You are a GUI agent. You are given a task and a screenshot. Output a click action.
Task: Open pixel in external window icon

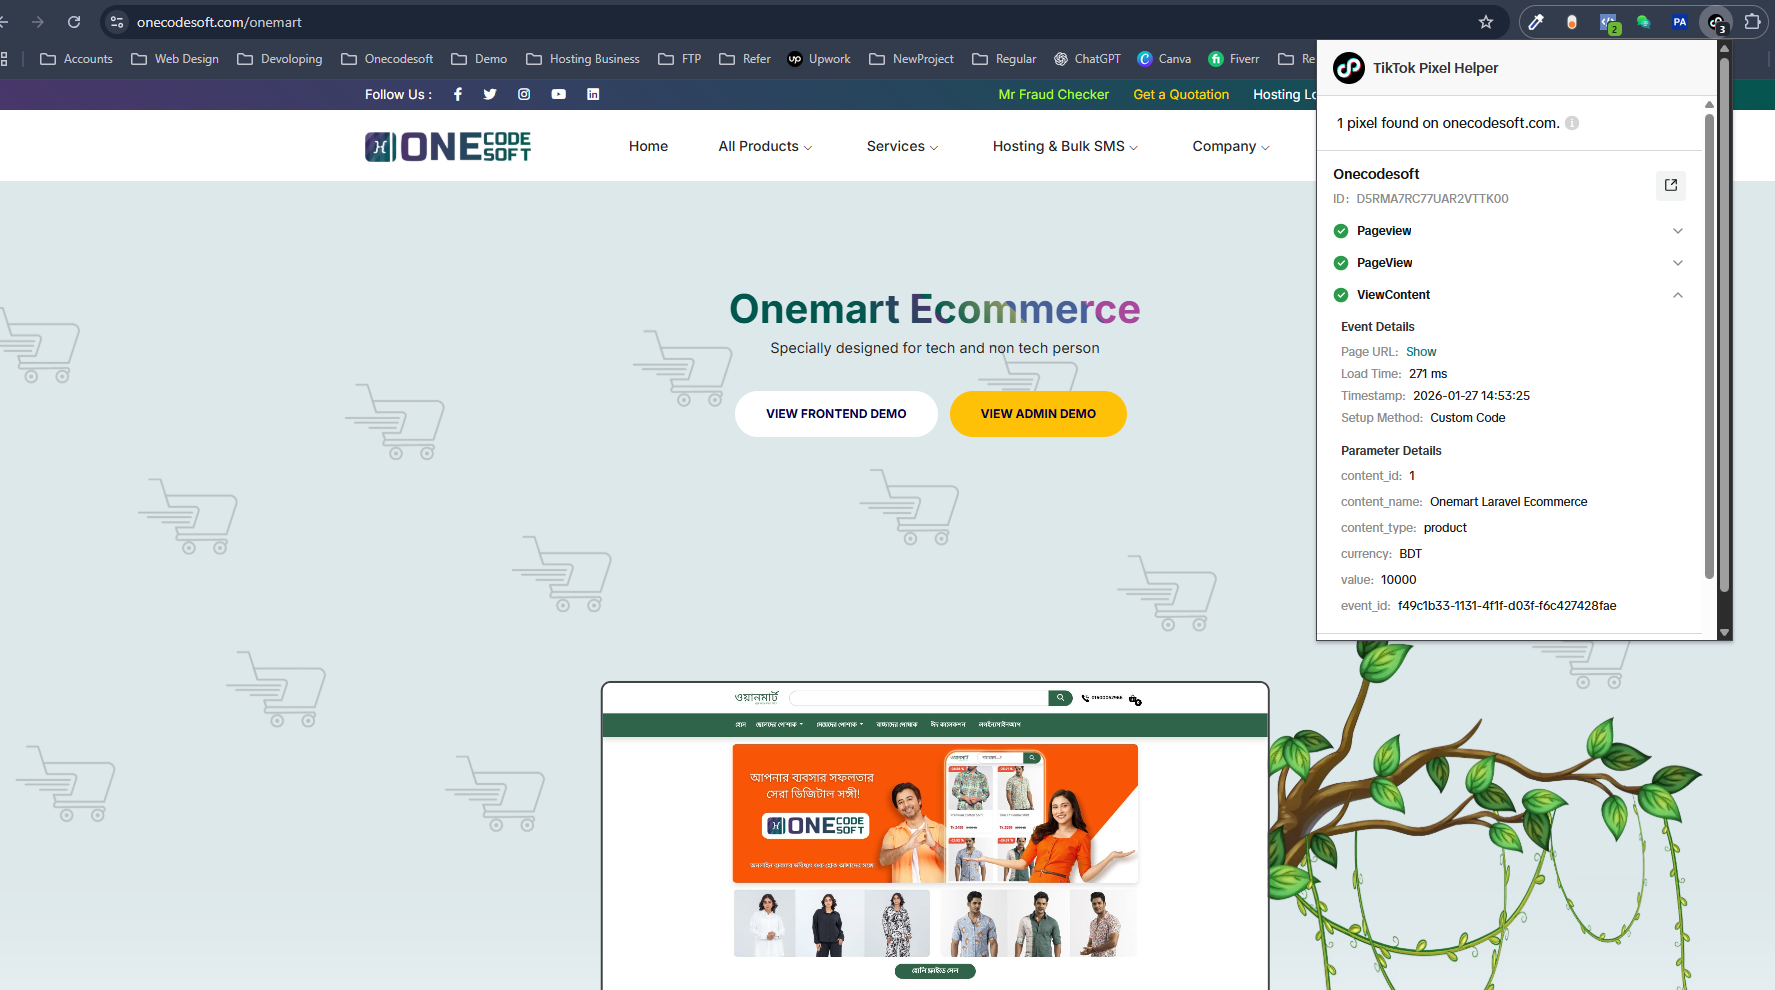click(1671, 185)
